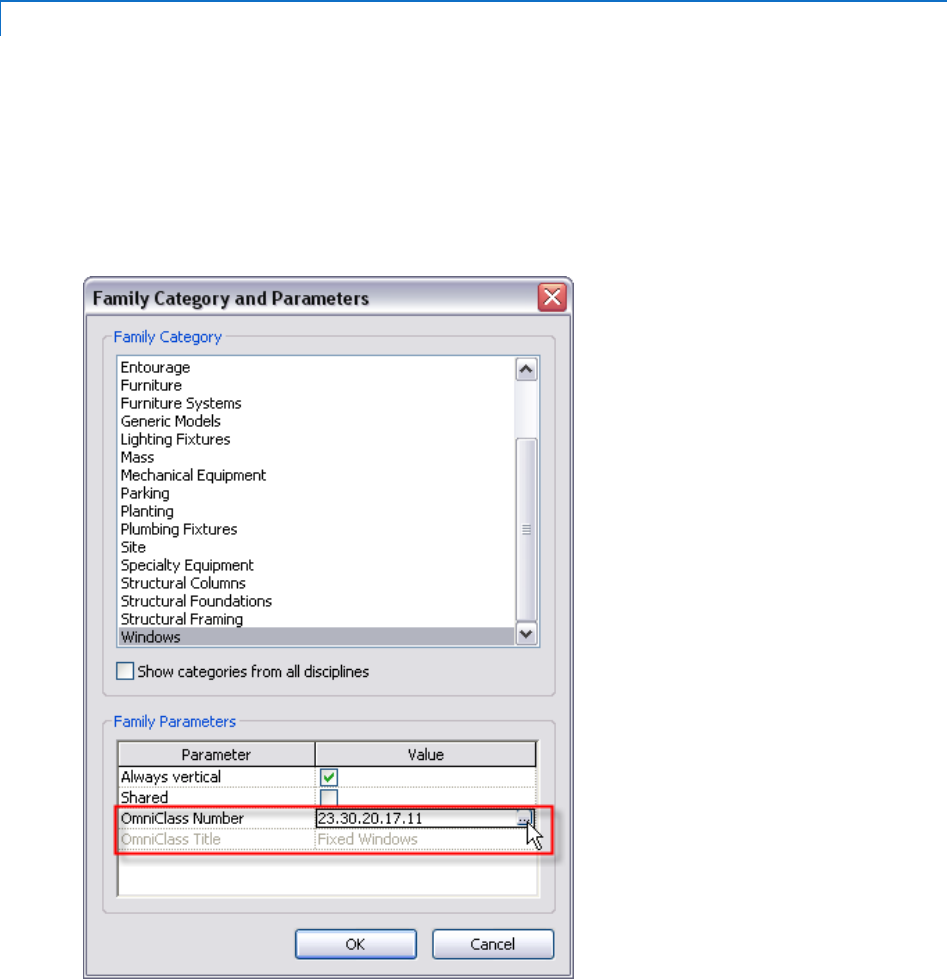Enable Show categories from all disciplines
The width and height of the screenshot is (947, 979).
[x=125, y=671]
